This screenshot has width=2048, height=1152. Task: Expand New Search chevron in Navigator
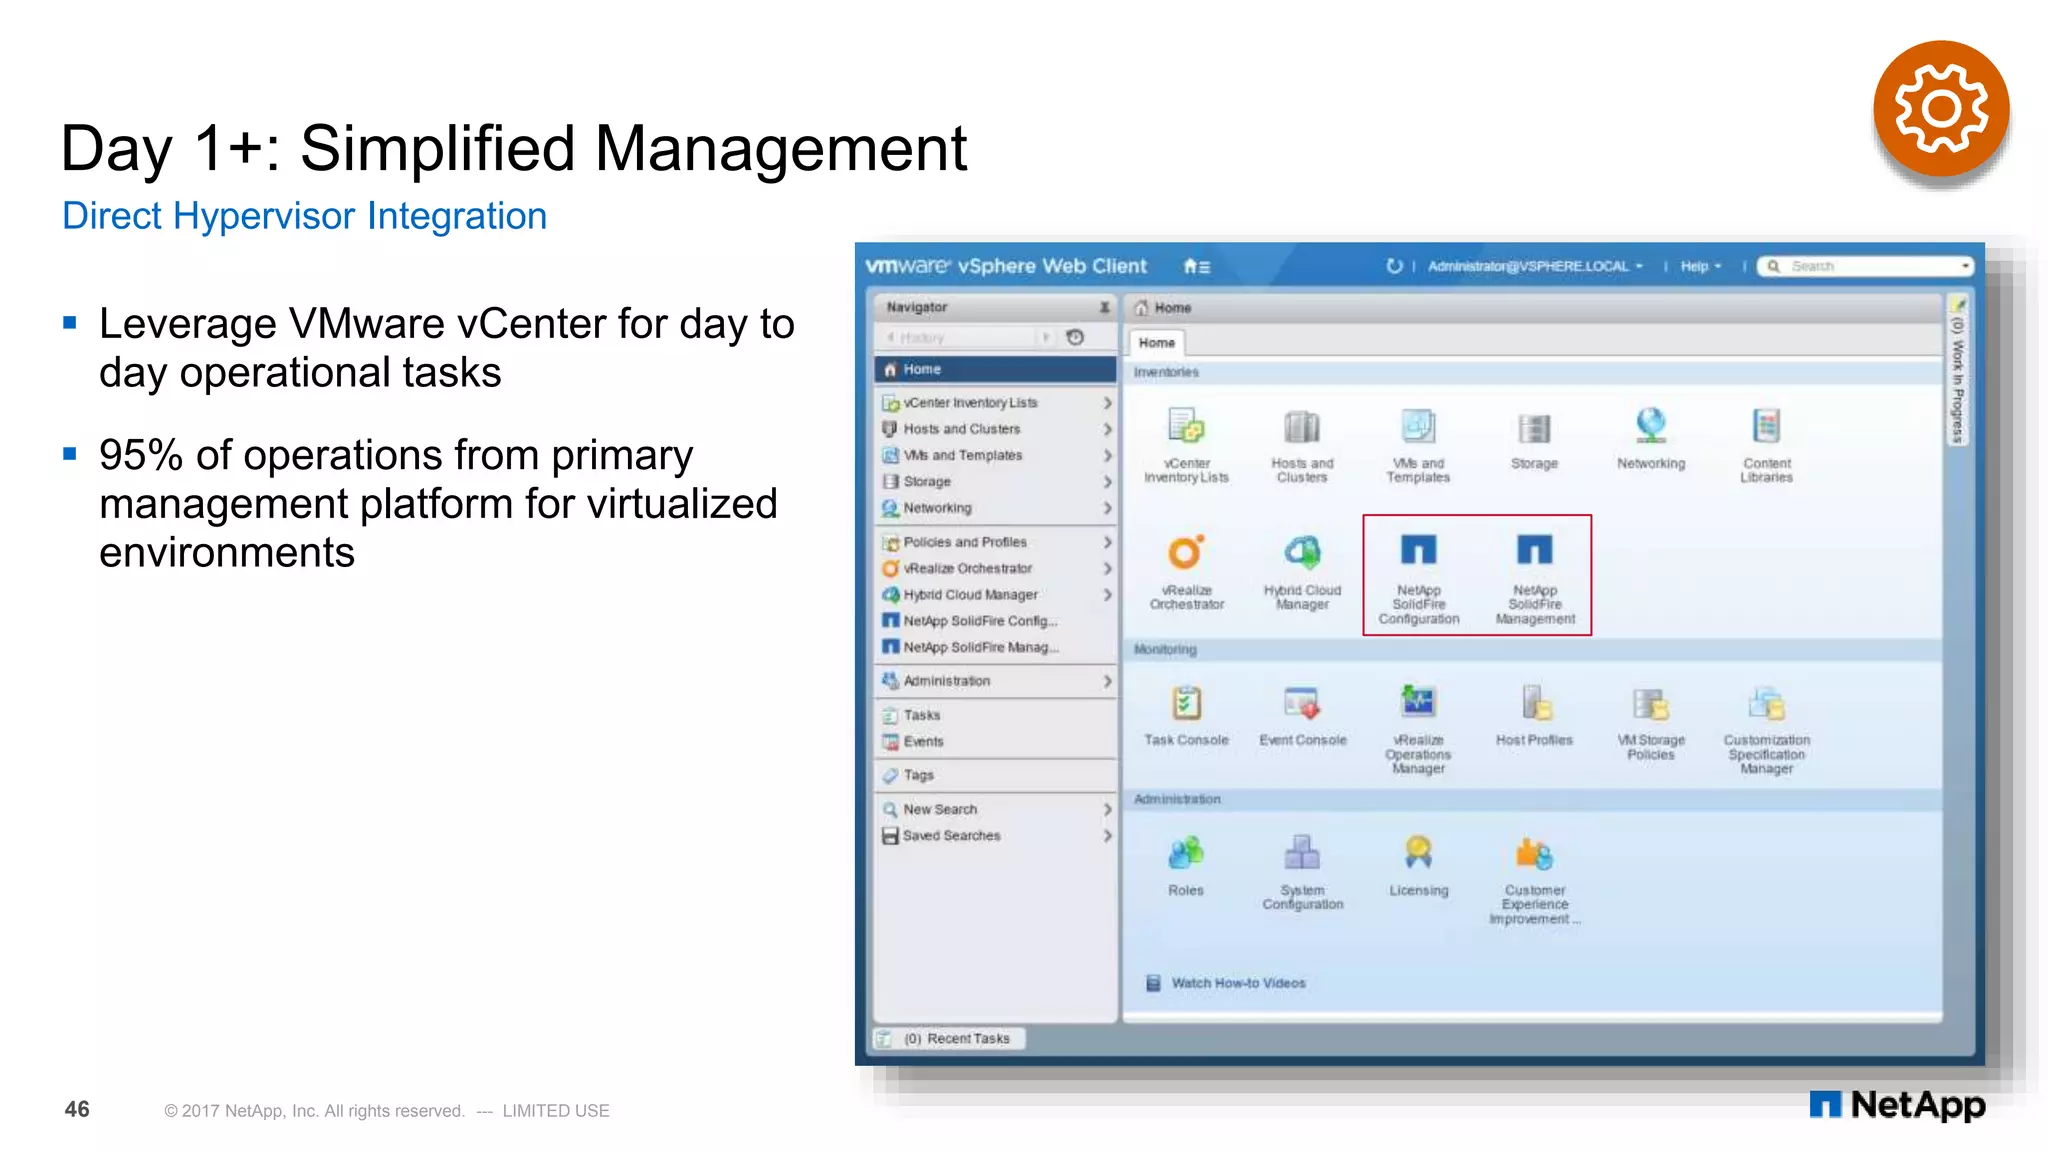(x=1107, y=809)
